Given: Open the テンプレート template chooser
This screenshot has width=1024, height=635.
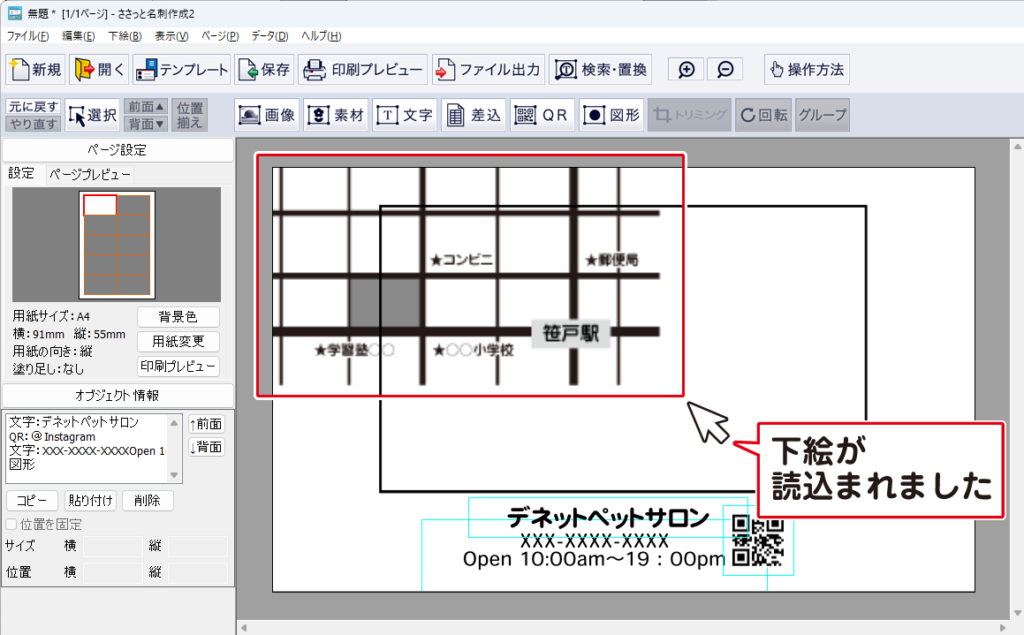Looking at the screenshot, I should (182, 69).
